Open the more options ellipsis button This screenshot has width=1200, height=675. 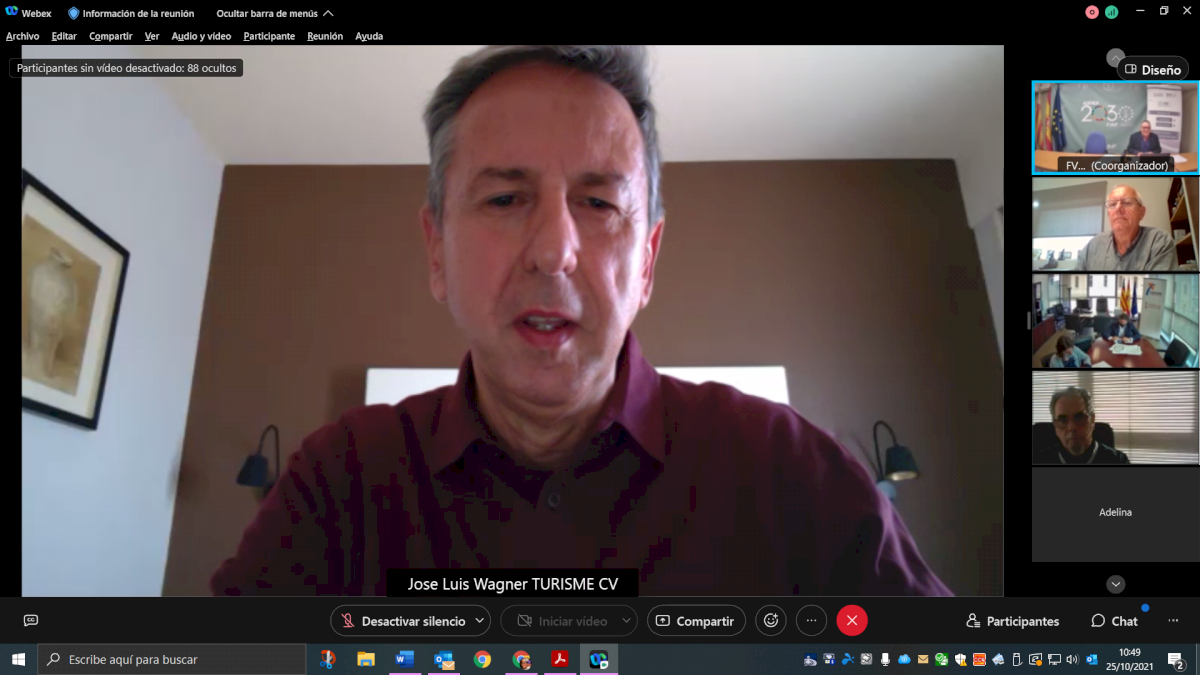pyautogui.click(x=811, y=621)
